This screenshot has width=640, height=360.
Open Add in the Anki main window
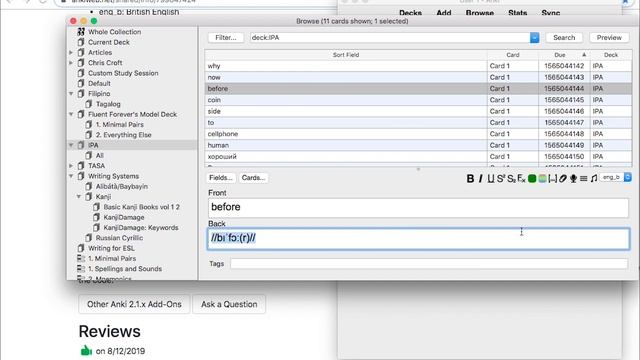pos(444,13)
